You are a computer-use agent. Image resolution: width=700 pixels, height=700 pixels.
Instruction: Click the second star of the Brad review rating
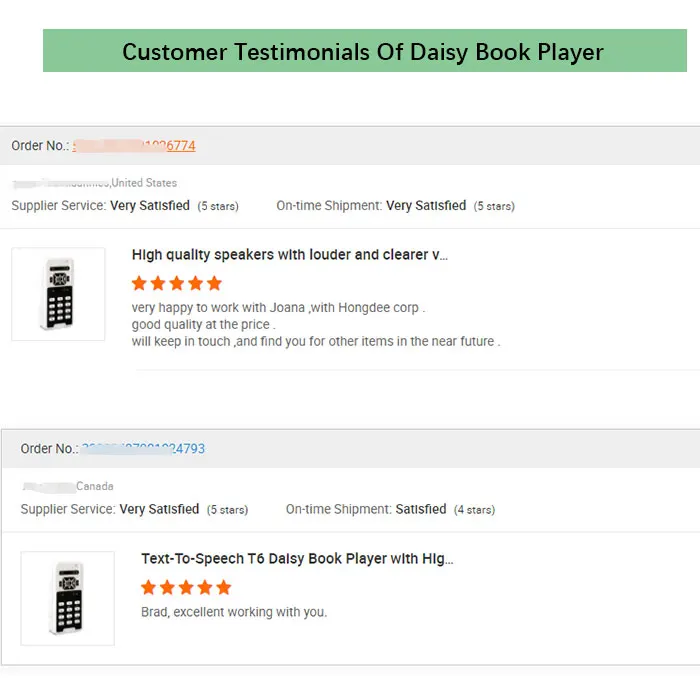tap(167, 588)
